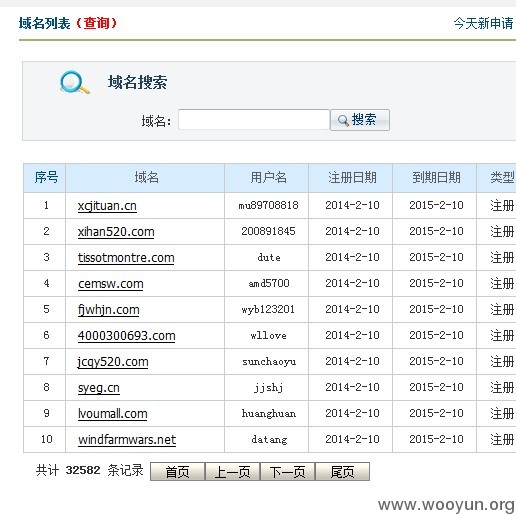Focus the 域名 search input field
516x514 pixels.
(x=254, y=119)
